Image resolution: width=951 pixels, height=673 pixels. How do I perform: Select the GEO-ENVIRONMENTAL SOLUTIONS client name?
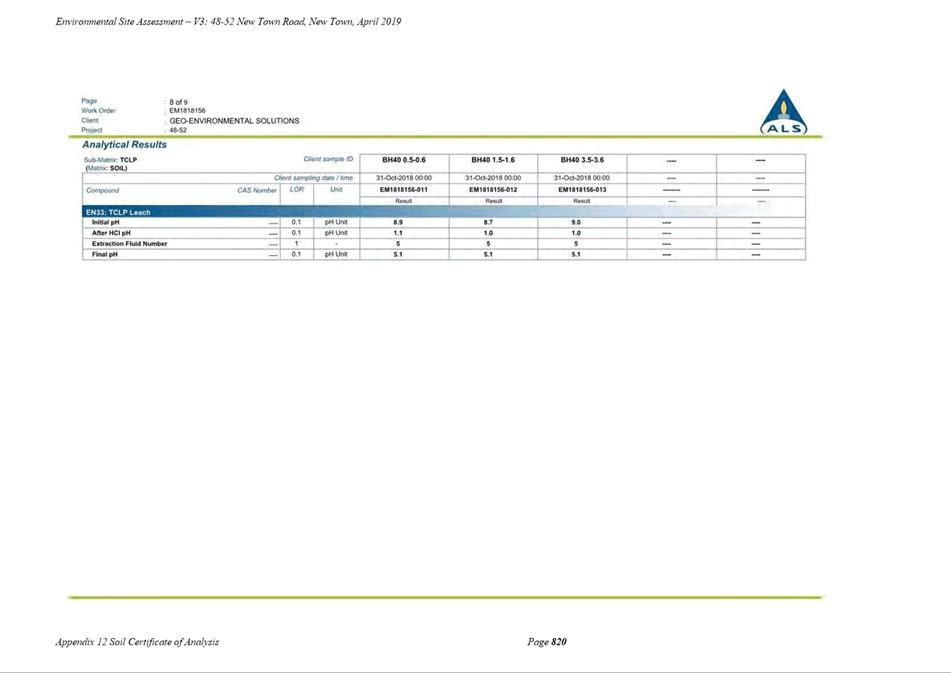(x=234, y=121)
